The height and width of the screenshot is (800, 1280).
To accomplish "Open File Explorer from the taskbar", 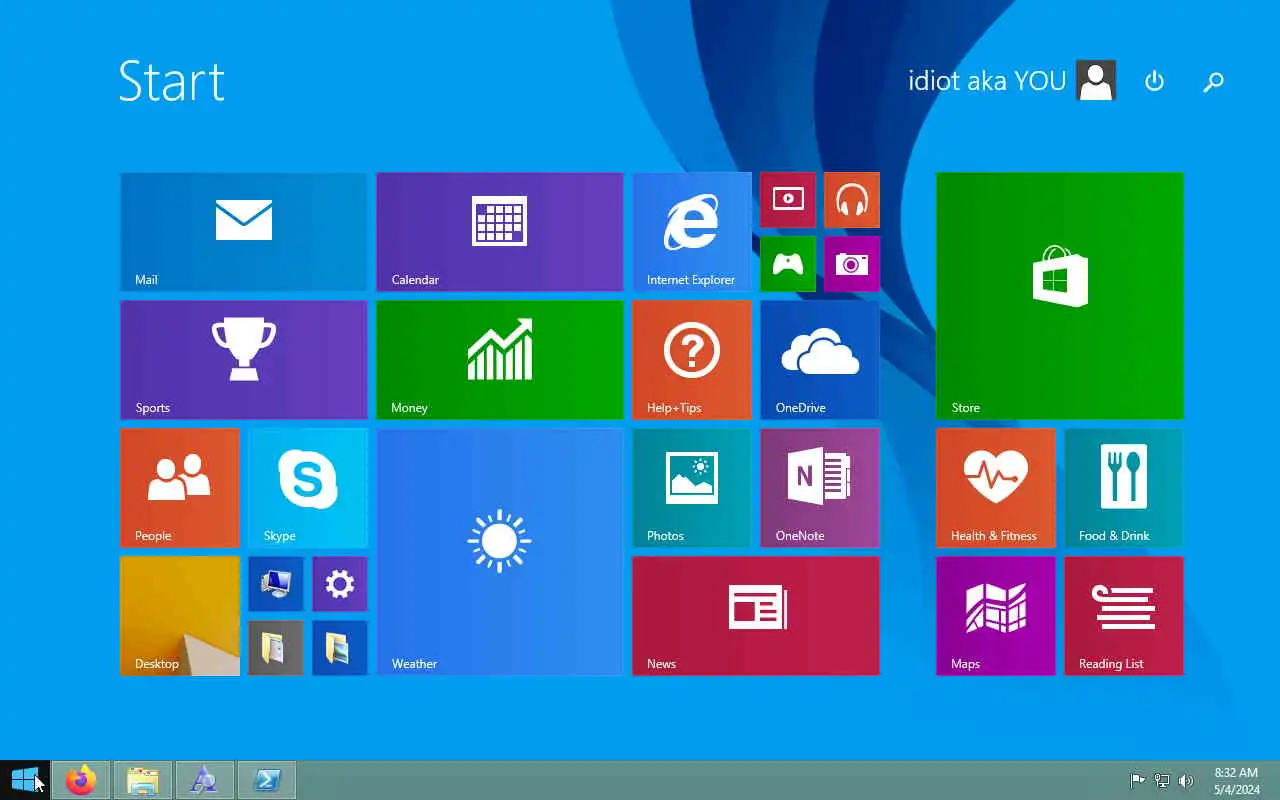I will click(x=143, y=780).
